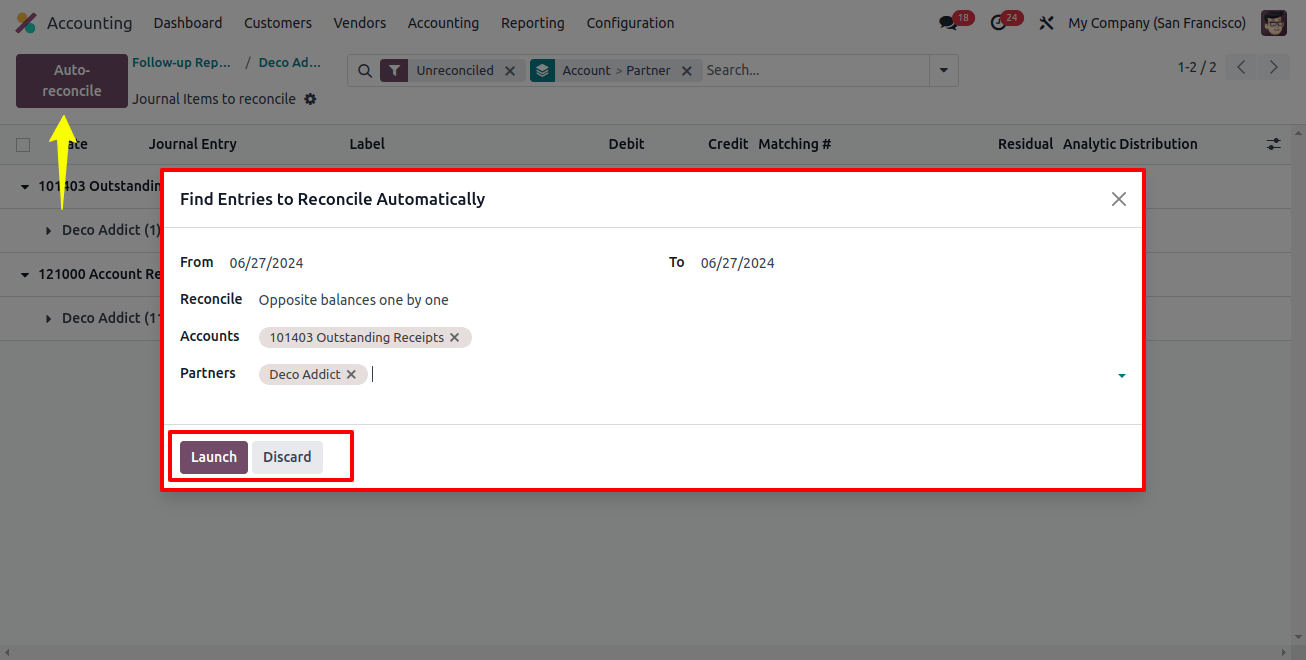Toggle the search options dropdown arrow
Image resolution: width=1306 pixels, height=660 pixels.
tap(943, 71)
